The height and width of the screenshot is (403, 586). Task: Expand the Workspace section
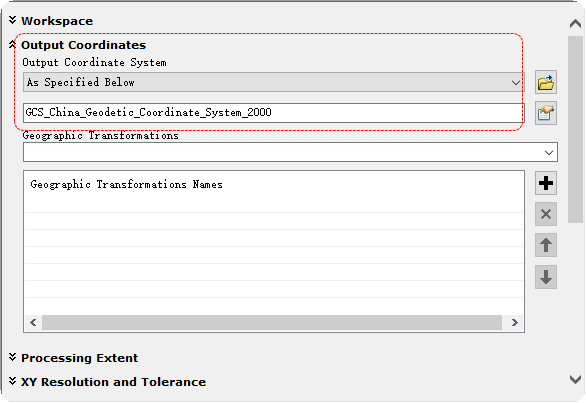click(x=13, y=20)
